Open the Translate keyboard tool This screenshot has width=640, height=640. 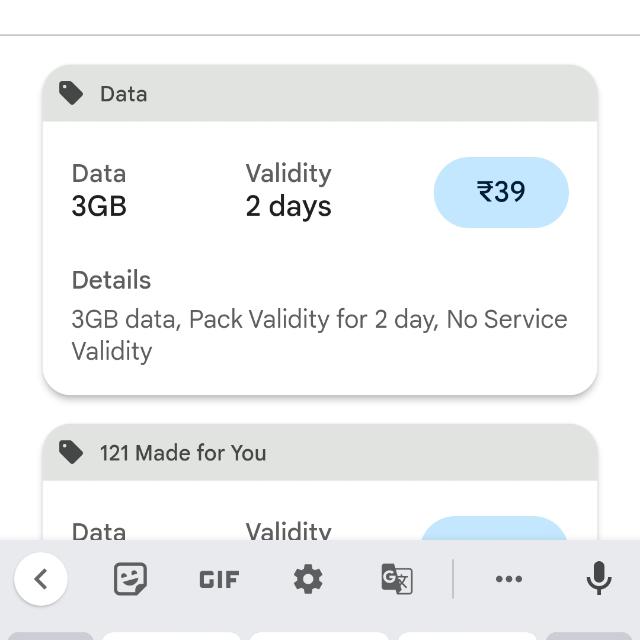coord(397,579)
